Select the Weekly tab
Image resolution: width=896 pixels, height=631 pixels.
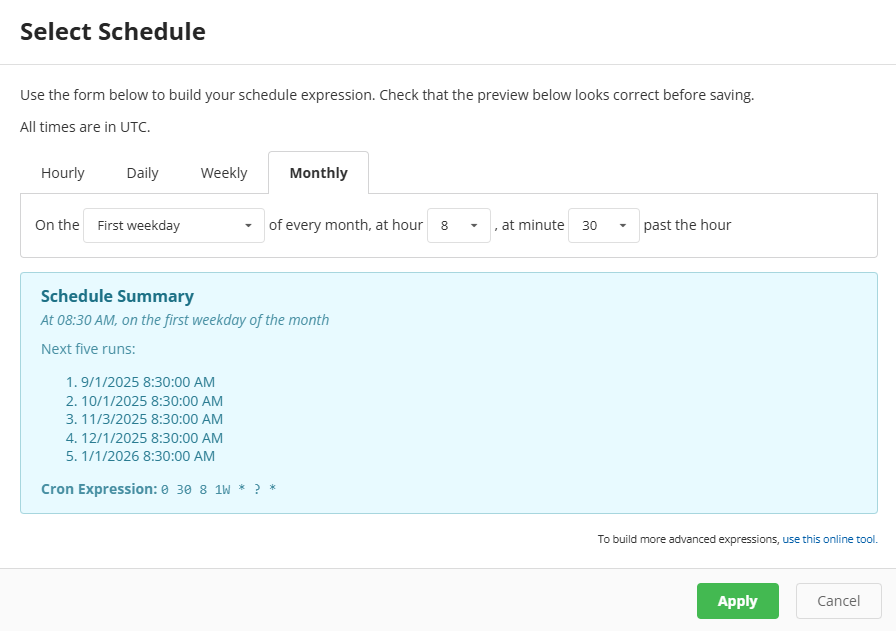coord(224,173)
